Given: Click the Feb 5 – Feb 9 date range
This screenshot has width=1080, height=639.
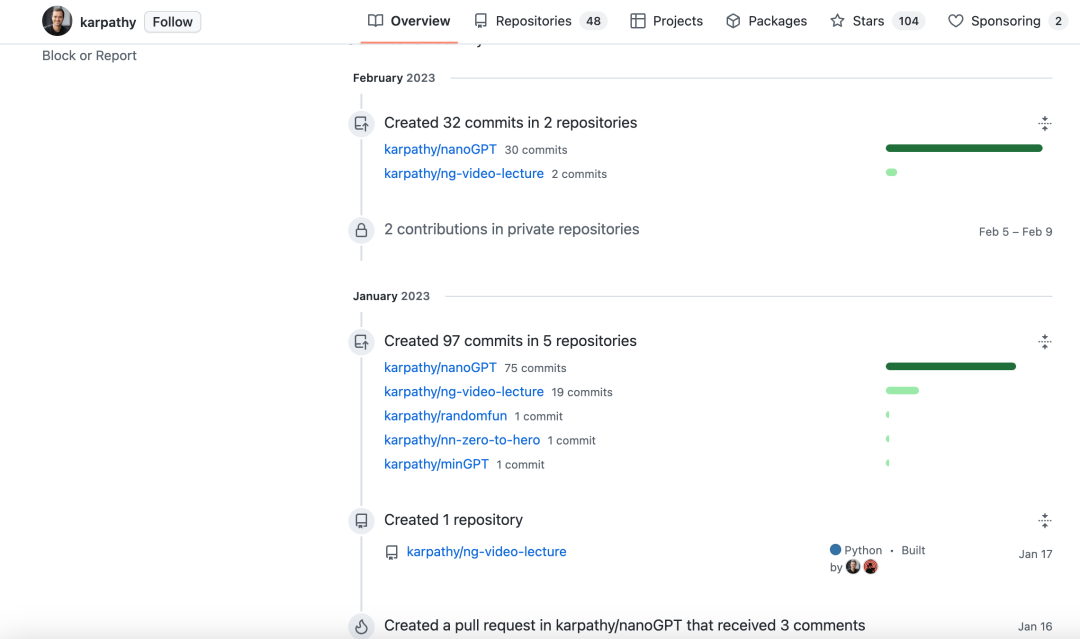Looking at the screenshot, I should click(1015, 232).
